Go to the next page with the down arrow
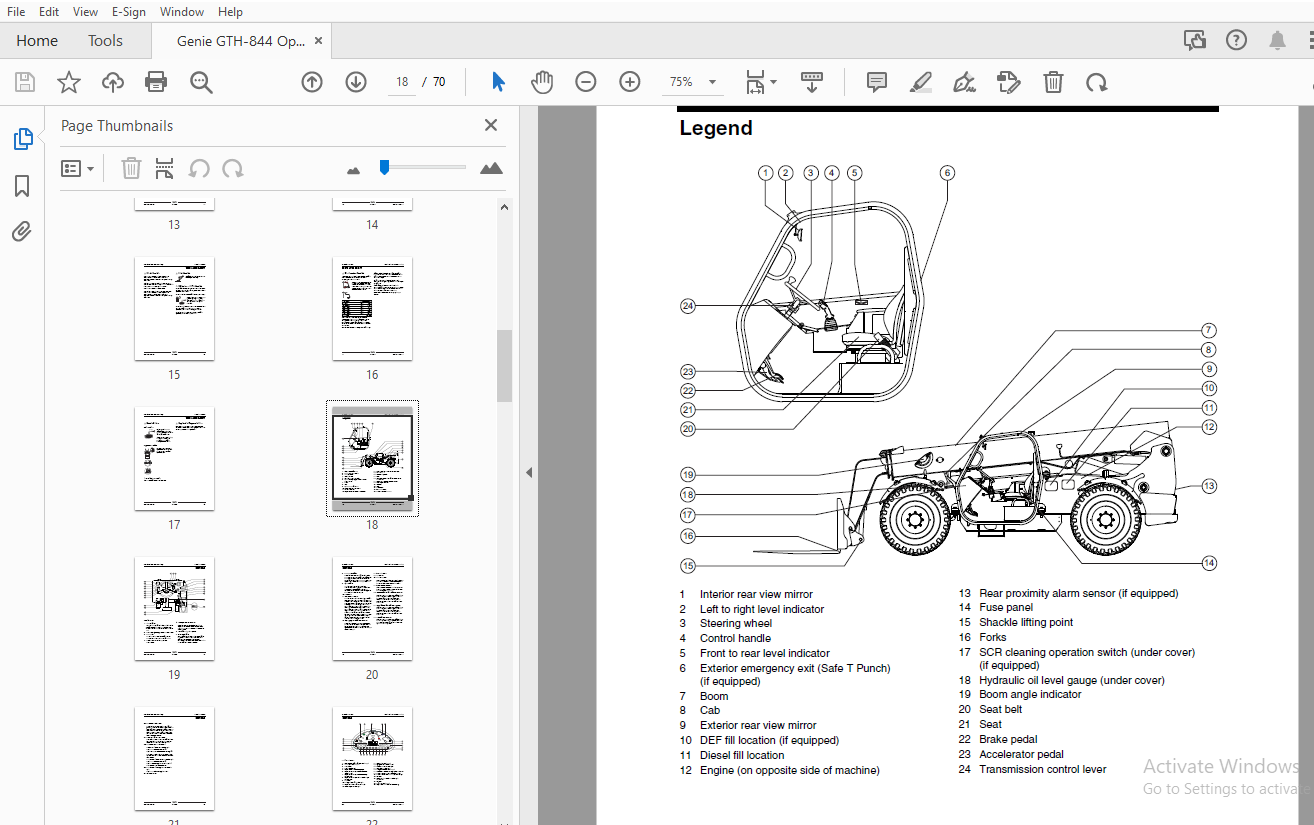1314x825 pixels. pos(356,82)
